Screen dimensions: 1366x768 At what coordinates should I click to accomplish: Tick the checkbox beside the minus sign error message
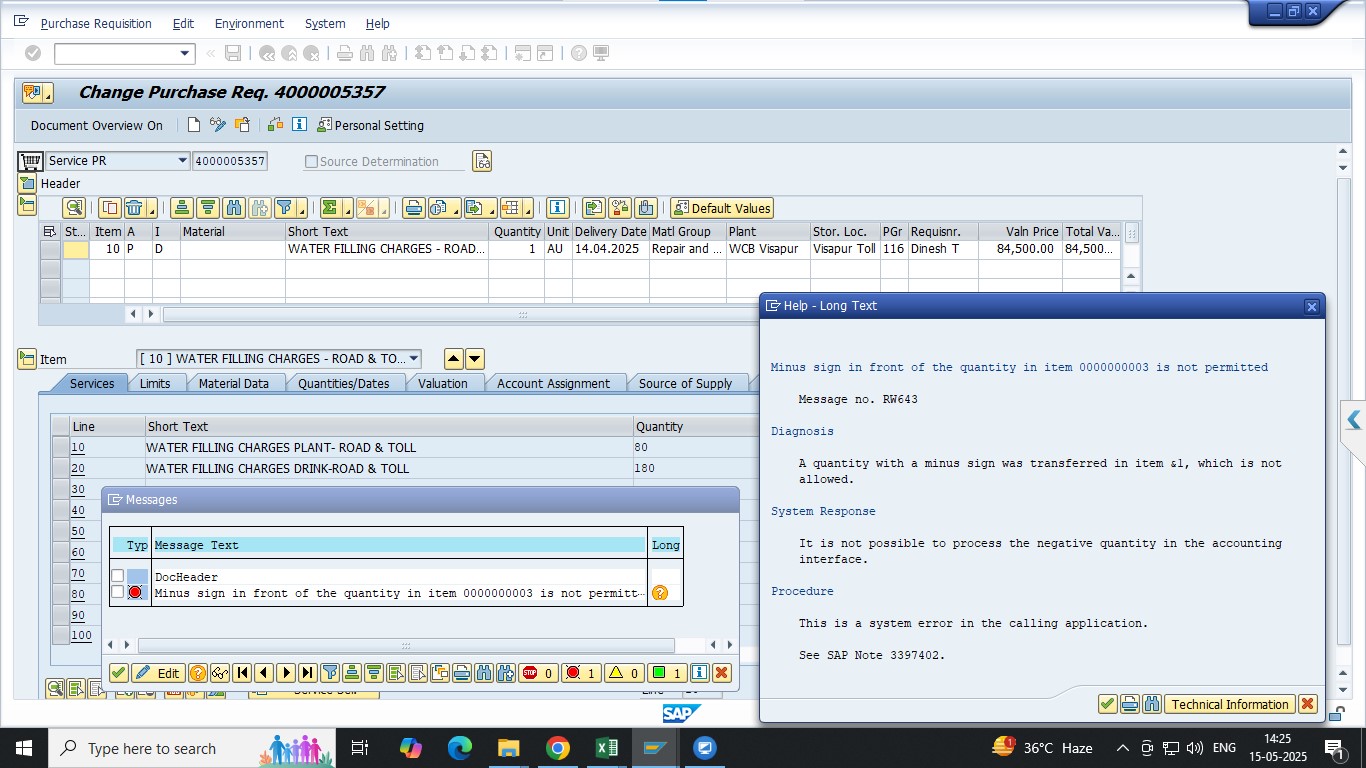pyautogui.click(x=118, y=592)
